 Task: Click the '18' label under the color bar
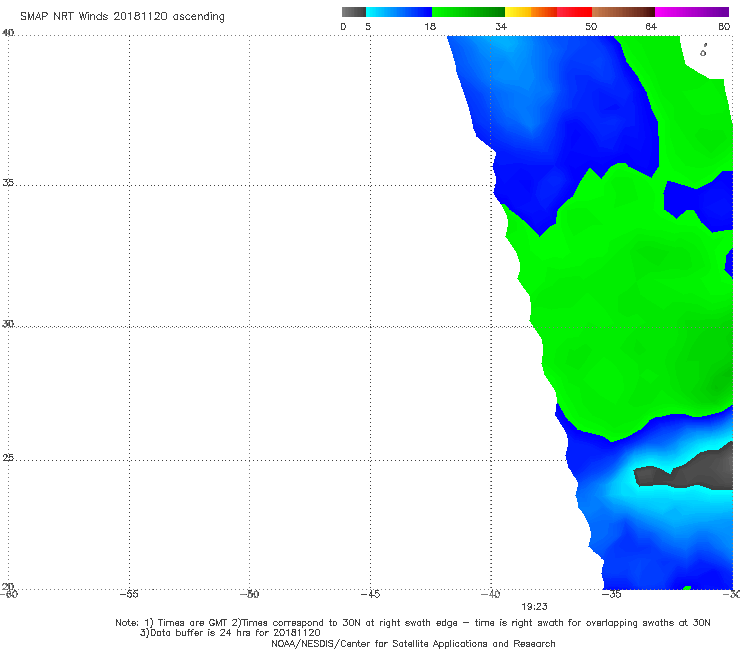tap(429, 26)
